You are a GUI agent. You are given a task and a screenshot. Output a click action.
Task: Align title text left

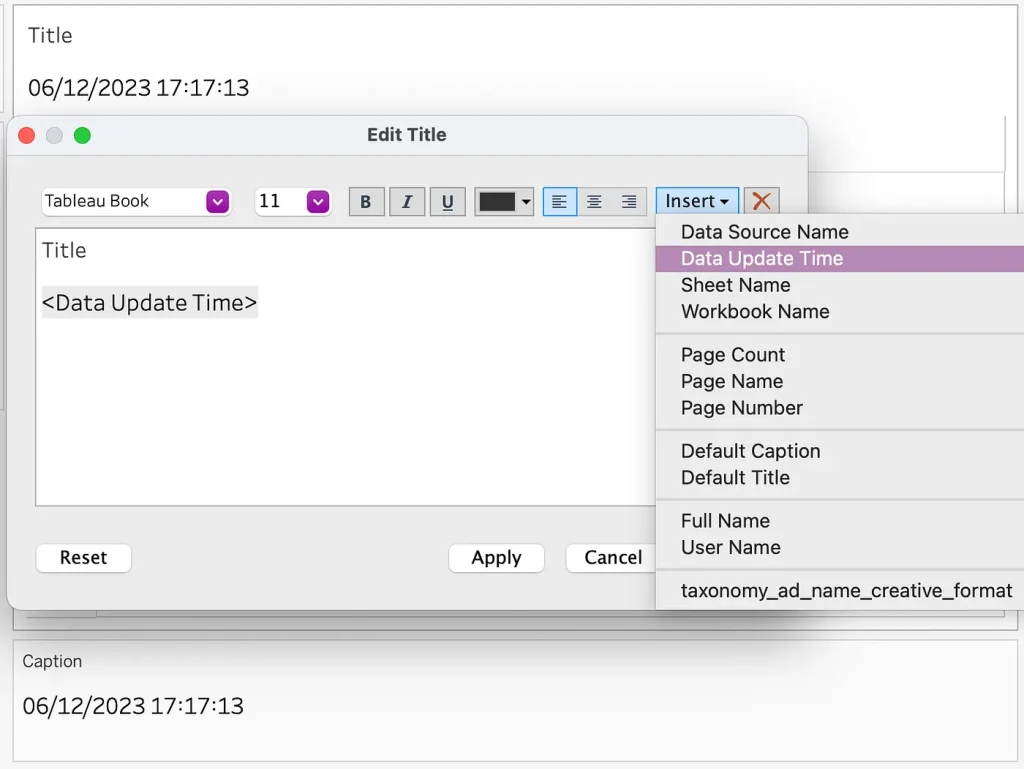[x=559, y=202]
